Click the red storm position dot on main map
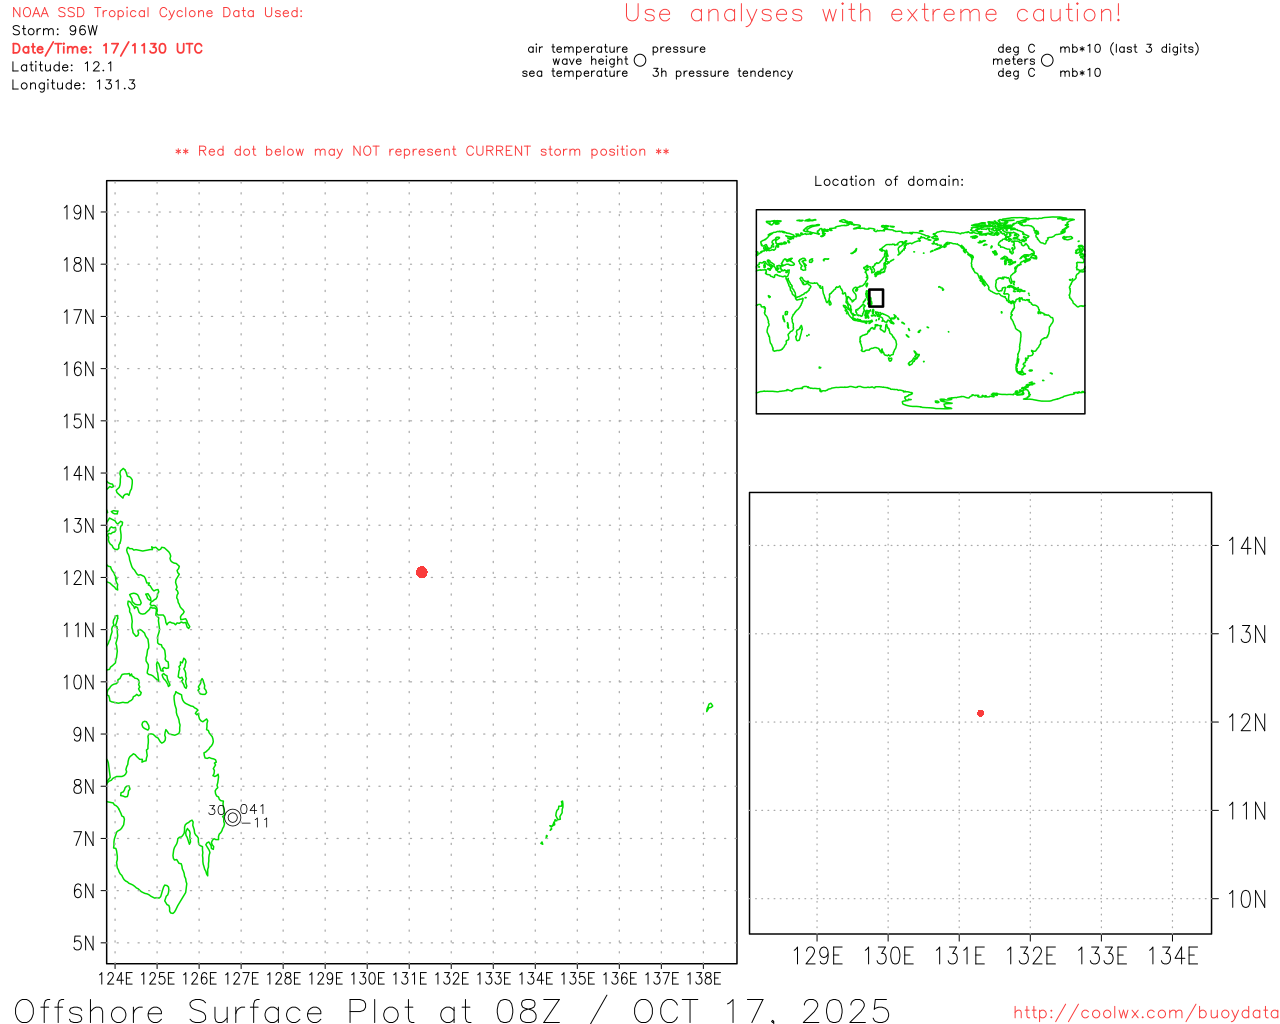This screenshot has height=1024, width=1280. tap(421, 572)
